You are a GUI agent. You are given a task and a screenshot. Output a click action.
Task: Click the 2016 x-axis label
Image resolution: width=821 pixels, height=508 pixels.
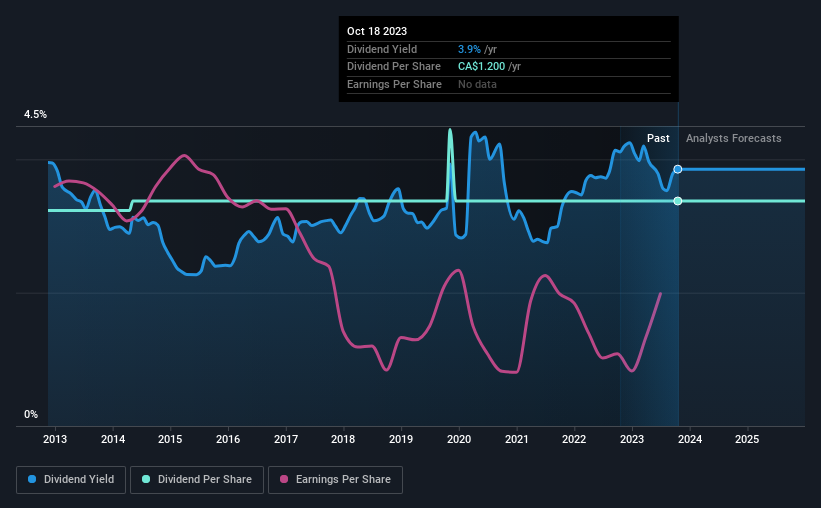click(x=228, y=439)
